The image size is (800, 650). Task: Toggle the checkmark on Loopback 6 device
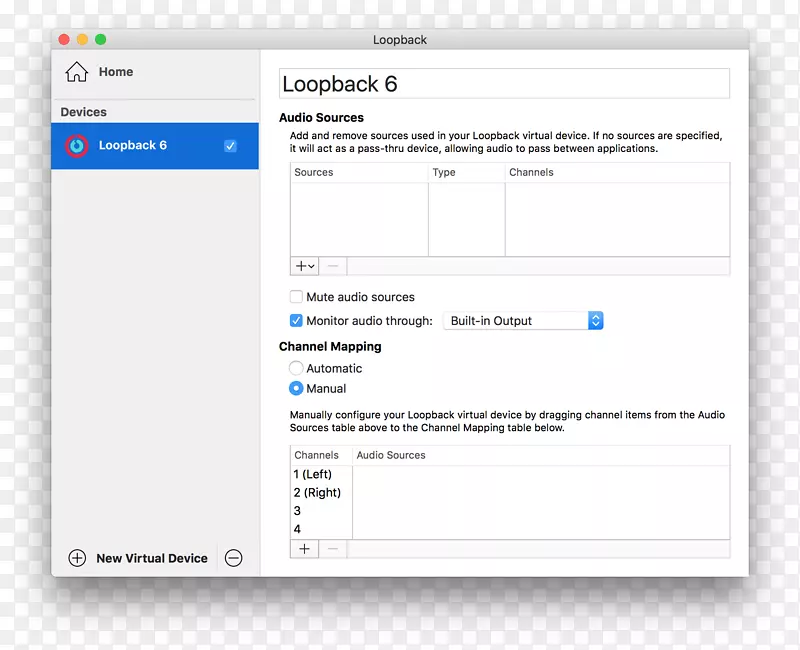coord(230,145)
